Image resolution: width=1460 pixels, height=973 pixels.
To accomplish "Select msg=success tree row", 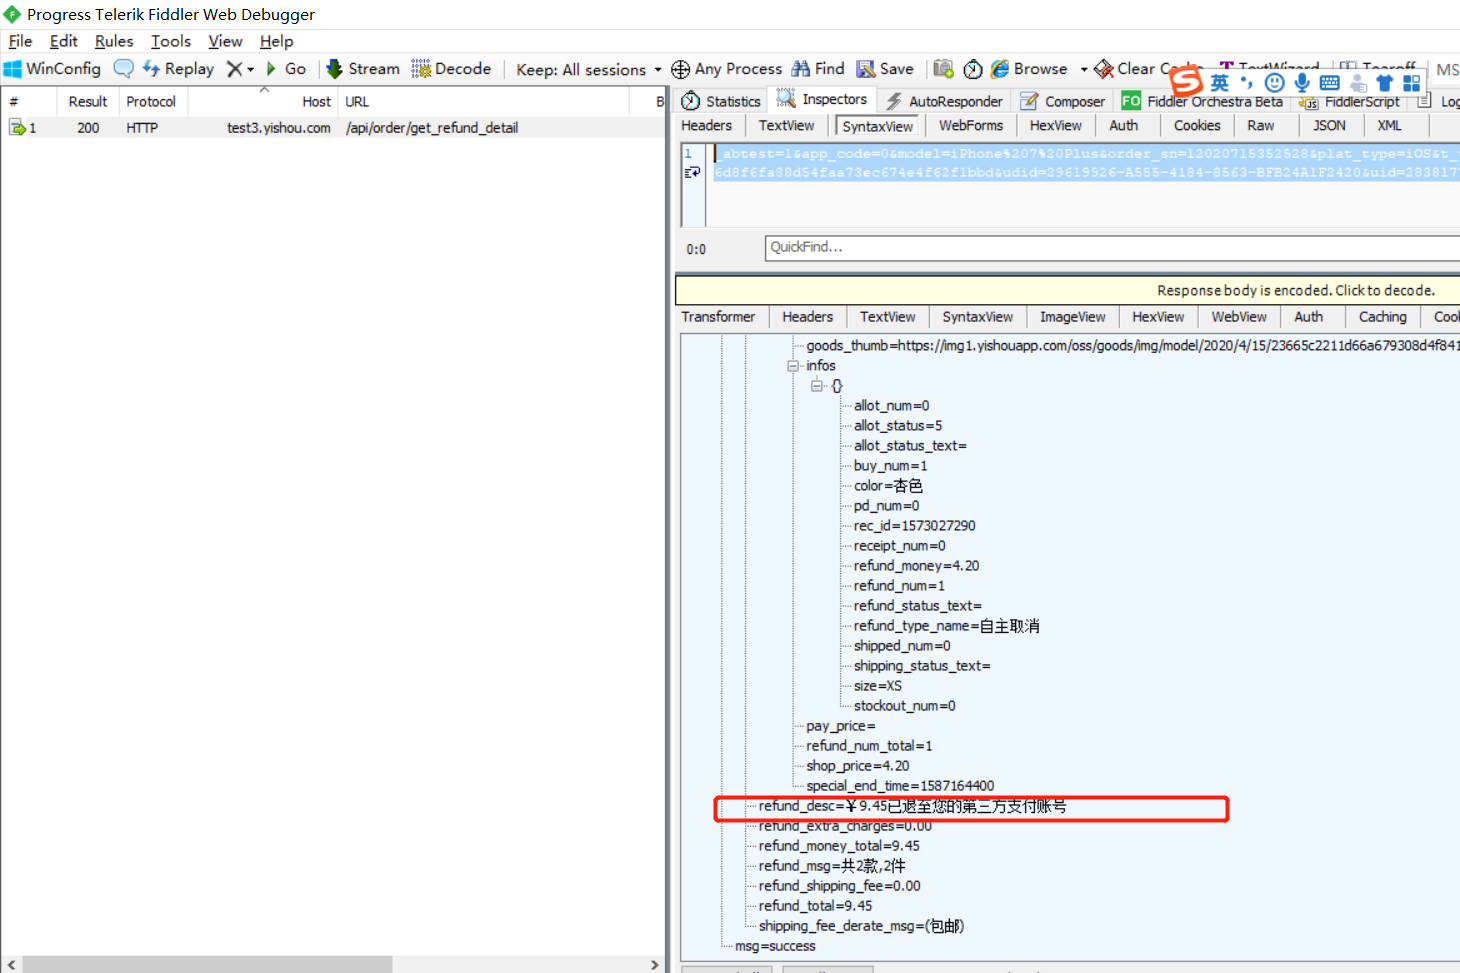I will (775, 946).
